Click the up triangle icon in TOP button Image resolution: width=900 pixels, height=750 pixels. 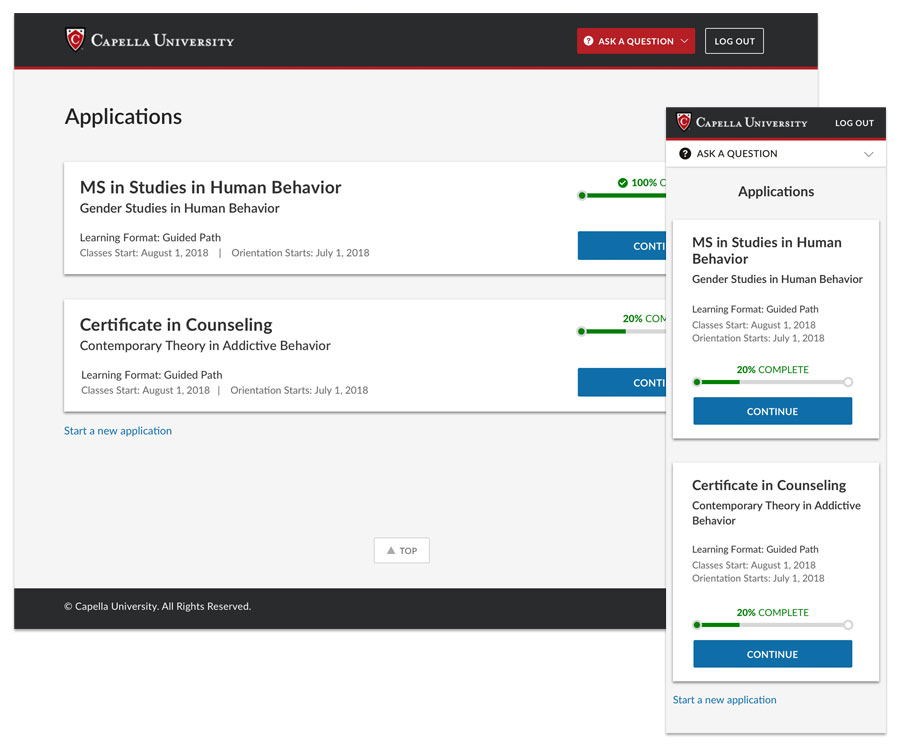[391, 550]
